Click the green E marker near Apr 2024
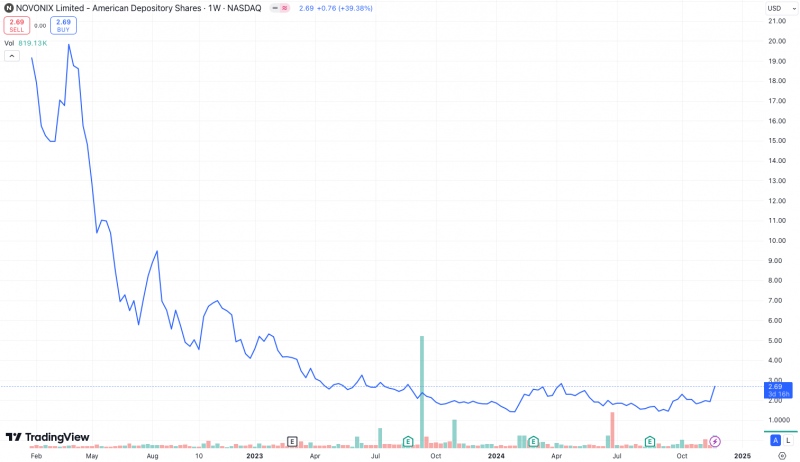Screen dimensions: 800x462 pyautogui.click(x=533, y=442)
